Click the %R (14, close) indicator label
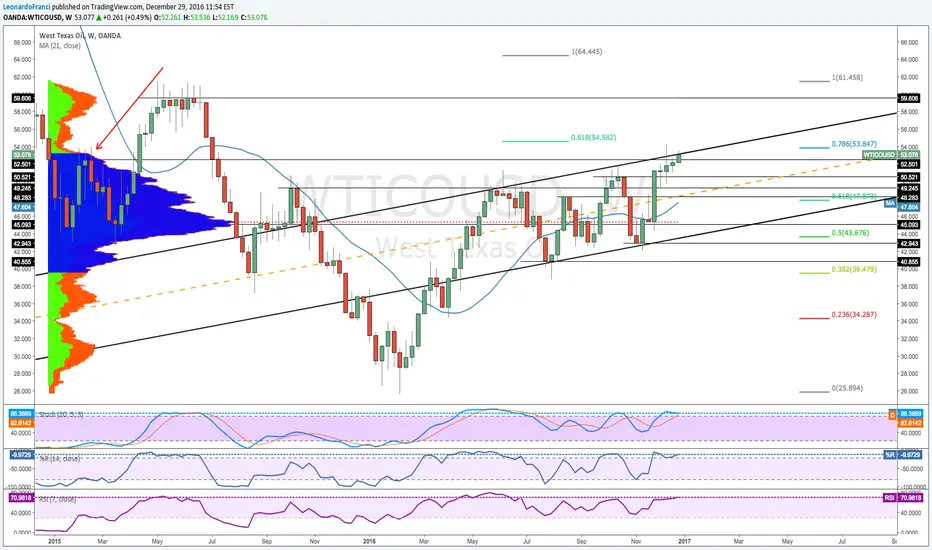932x550 pixels. 59,458
